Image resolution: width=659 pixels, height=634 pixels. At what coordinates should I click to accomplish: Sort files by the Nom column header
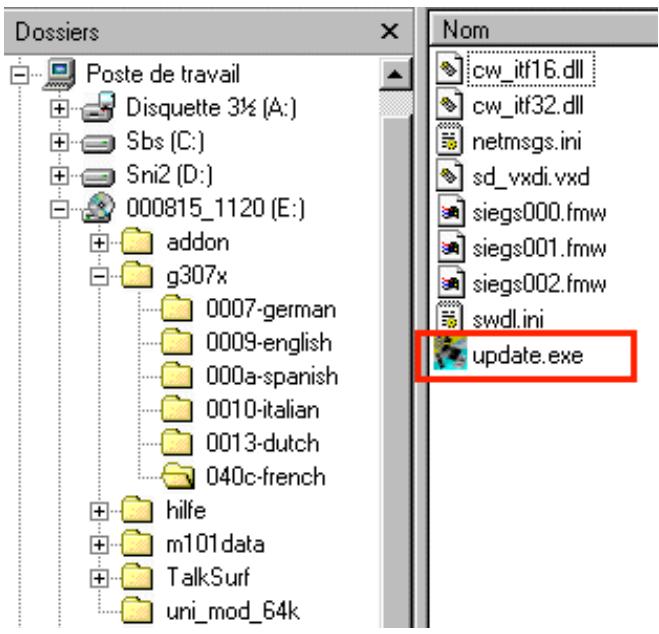[543, 30]
